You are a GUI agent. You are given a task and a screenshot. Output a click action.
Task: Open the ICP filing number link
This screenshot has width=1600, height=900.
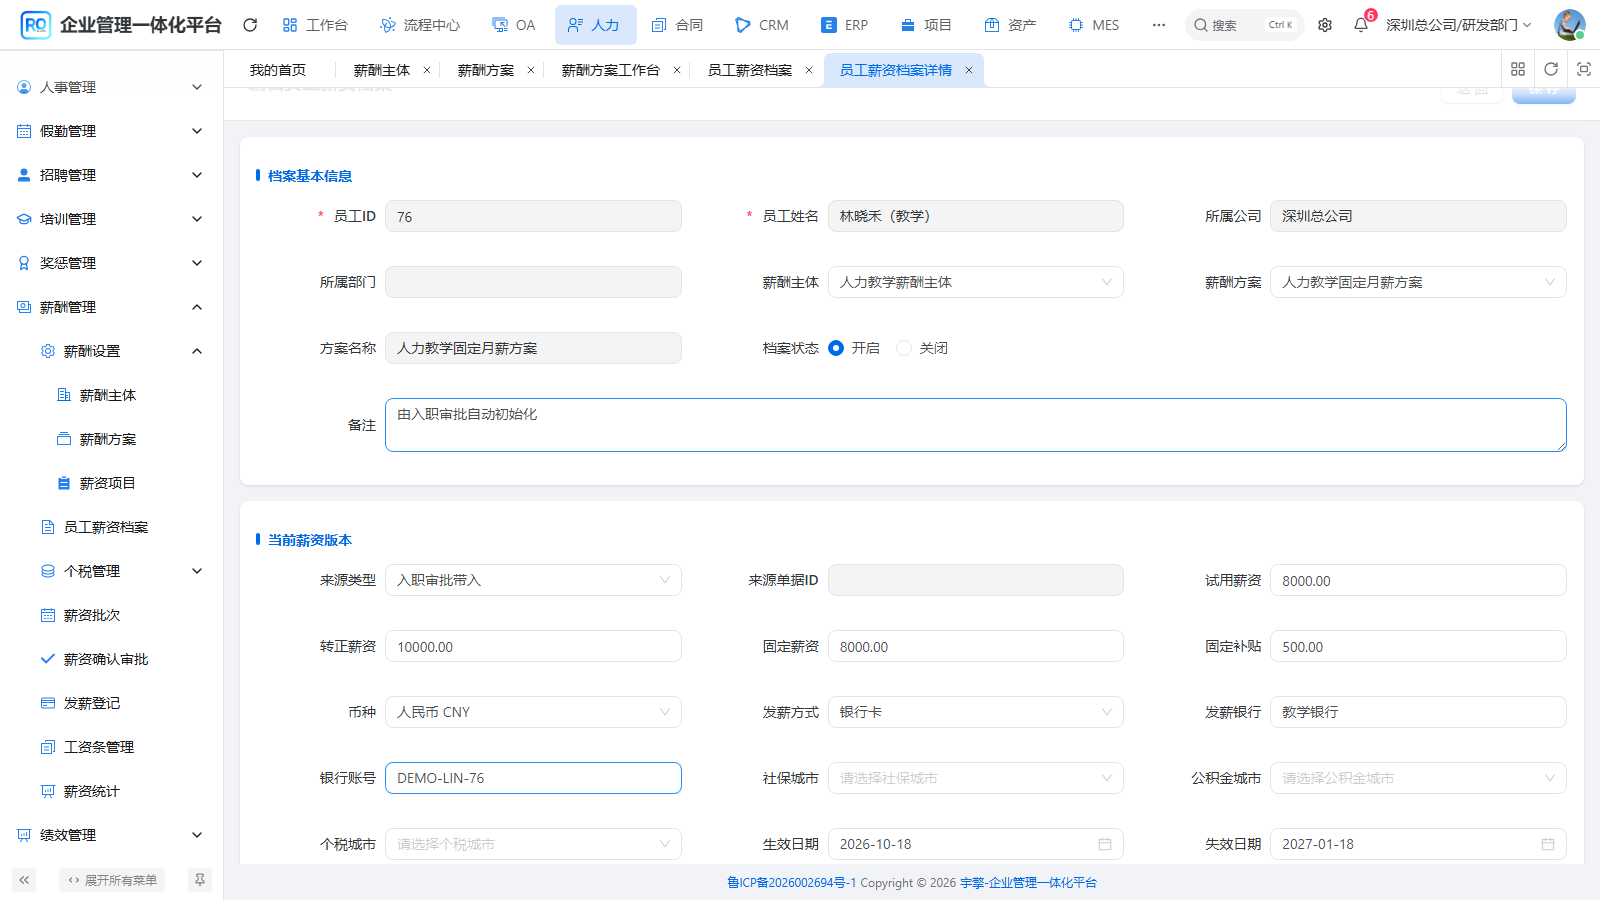tap(791, 882)
